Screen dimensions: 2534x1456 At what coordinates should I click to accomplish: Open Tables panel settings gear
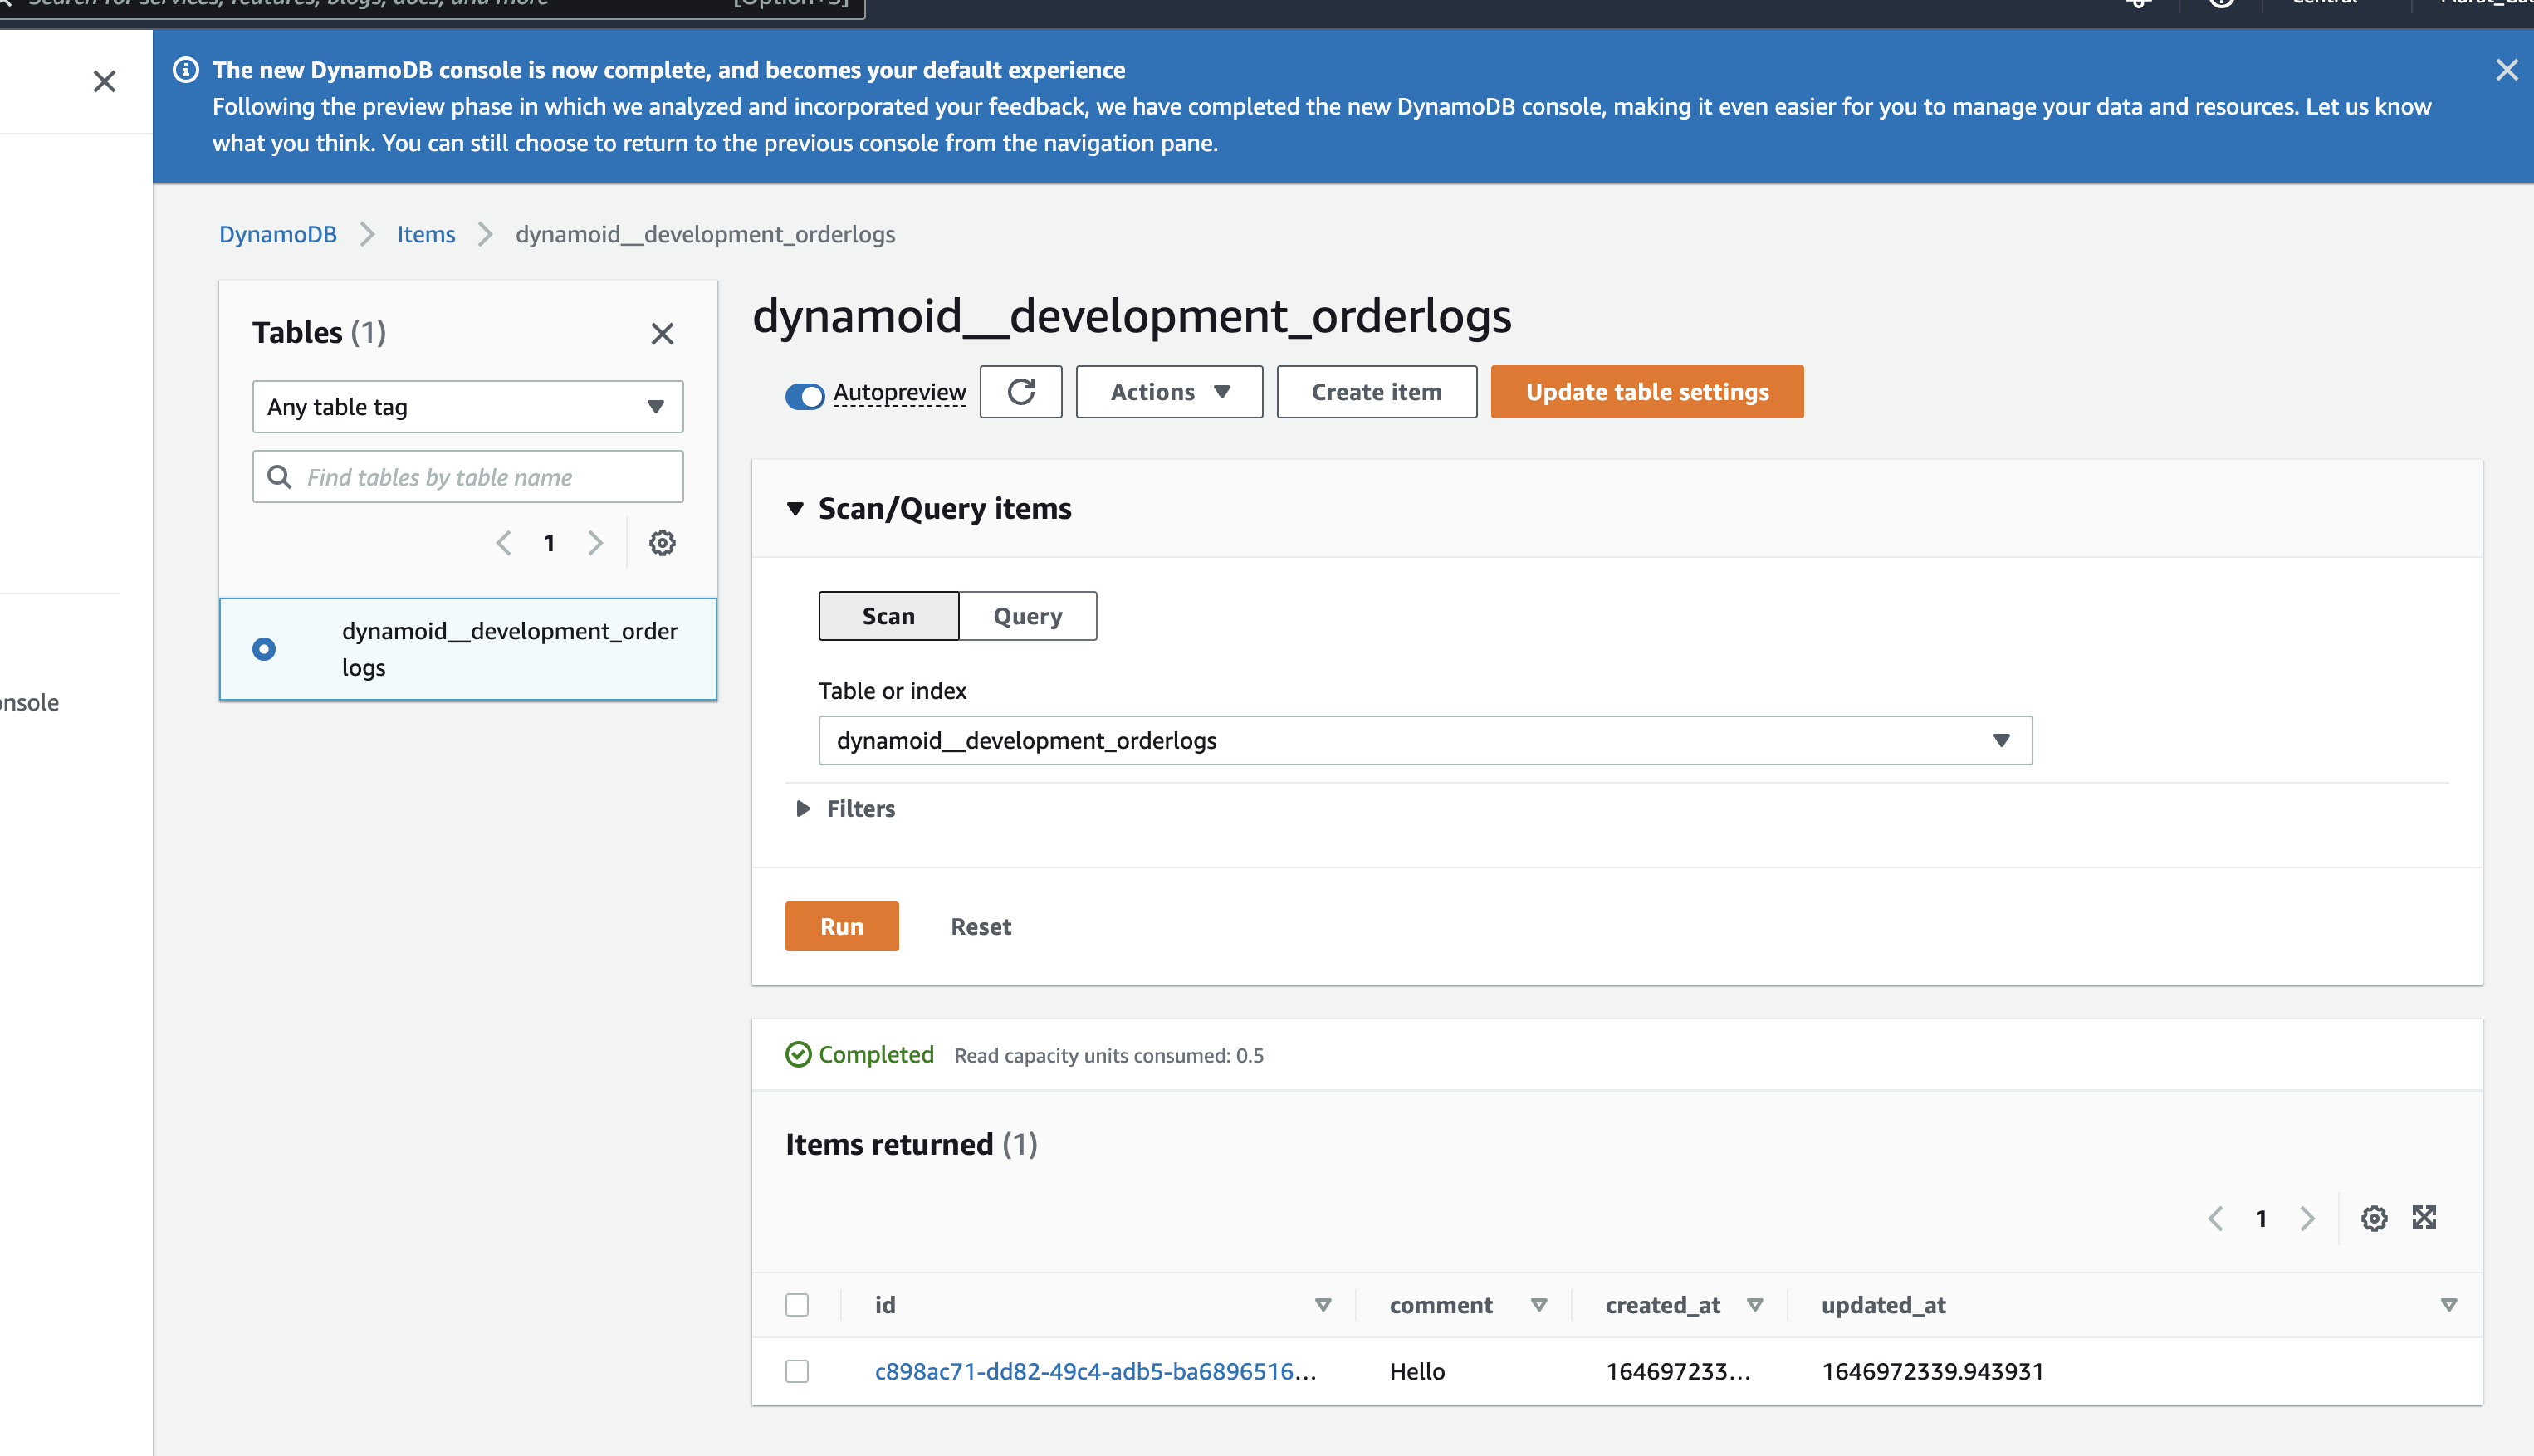click(662, 543)
